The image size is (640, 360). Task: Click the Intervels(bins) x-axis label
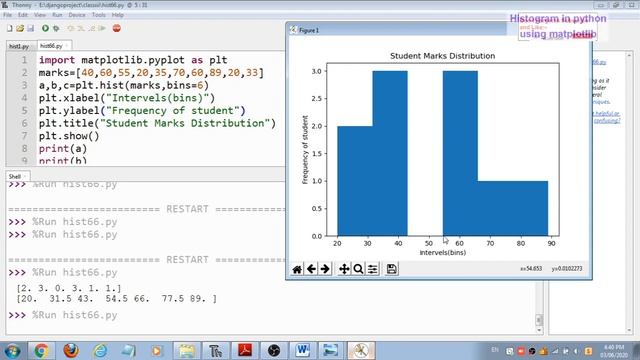pos(443,253)
